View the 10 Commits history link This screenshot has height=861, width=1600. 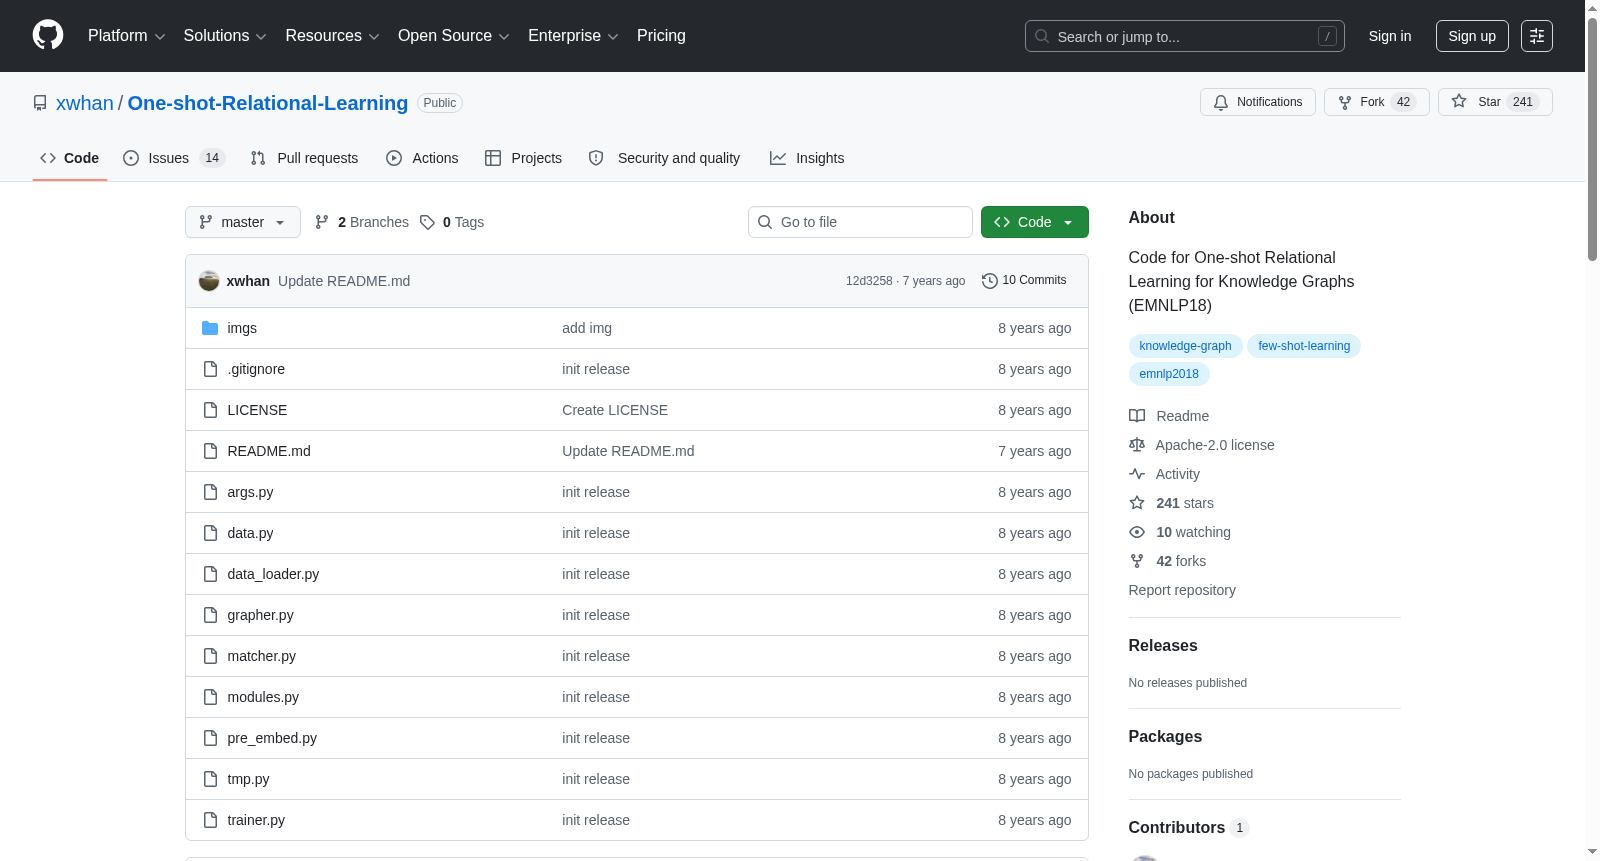[x=1024, y=281]
